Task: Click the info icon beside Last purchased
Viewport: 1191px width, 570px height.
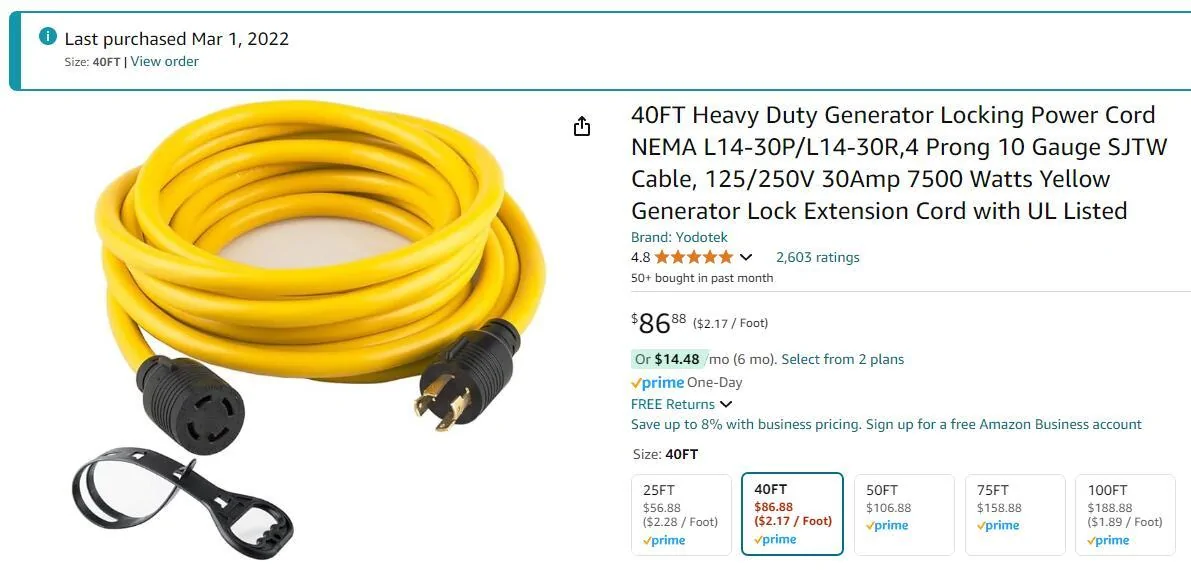Action: click(x=48, y=37)
